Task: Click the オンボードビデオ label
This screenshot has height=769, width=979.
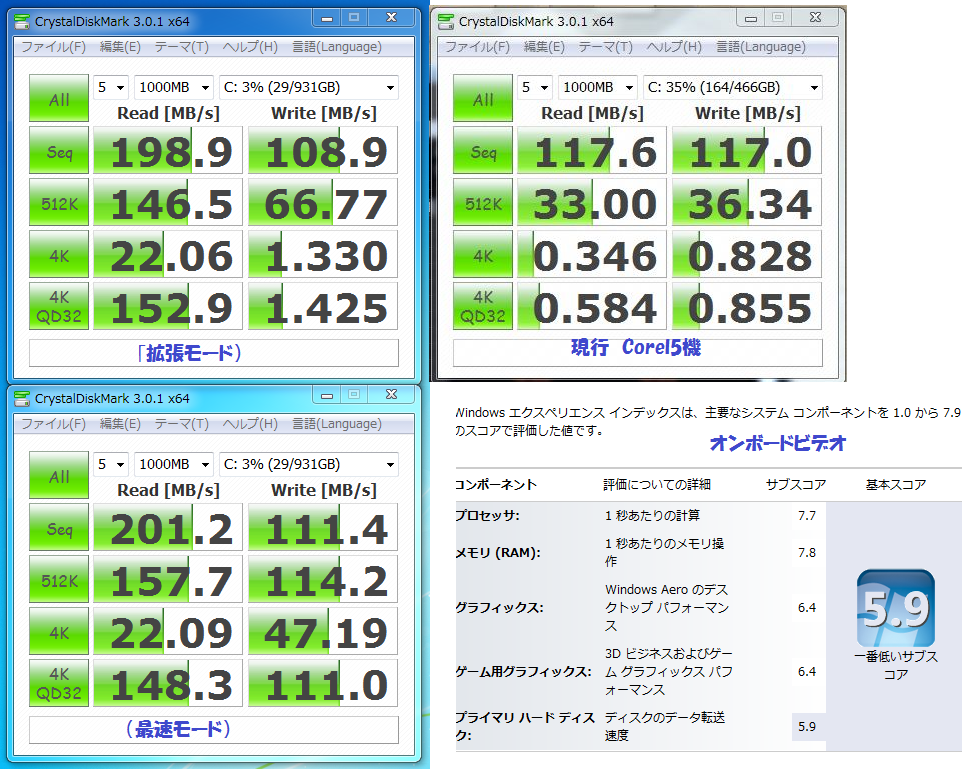Action: (x=777, y=443)
